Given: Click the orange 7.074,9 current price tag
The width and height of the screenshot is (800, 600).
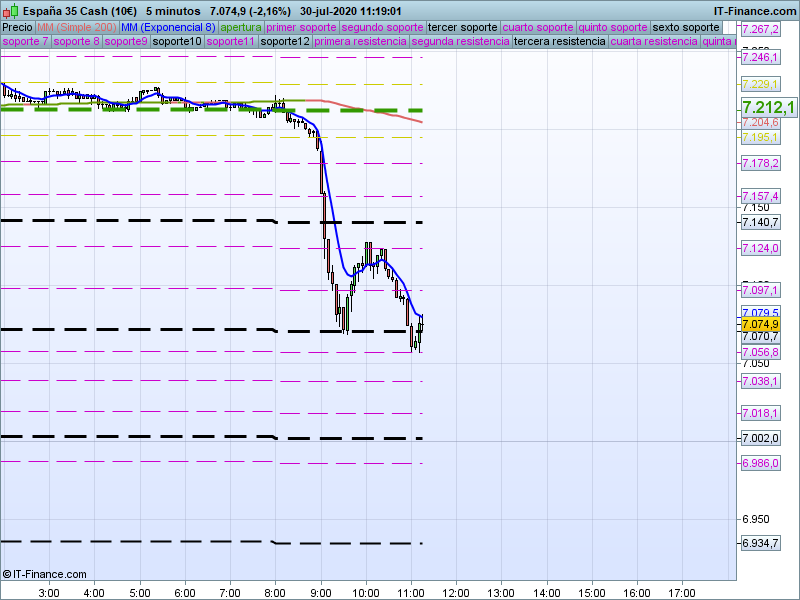Looking at the screenshot, I should [760, 324].
